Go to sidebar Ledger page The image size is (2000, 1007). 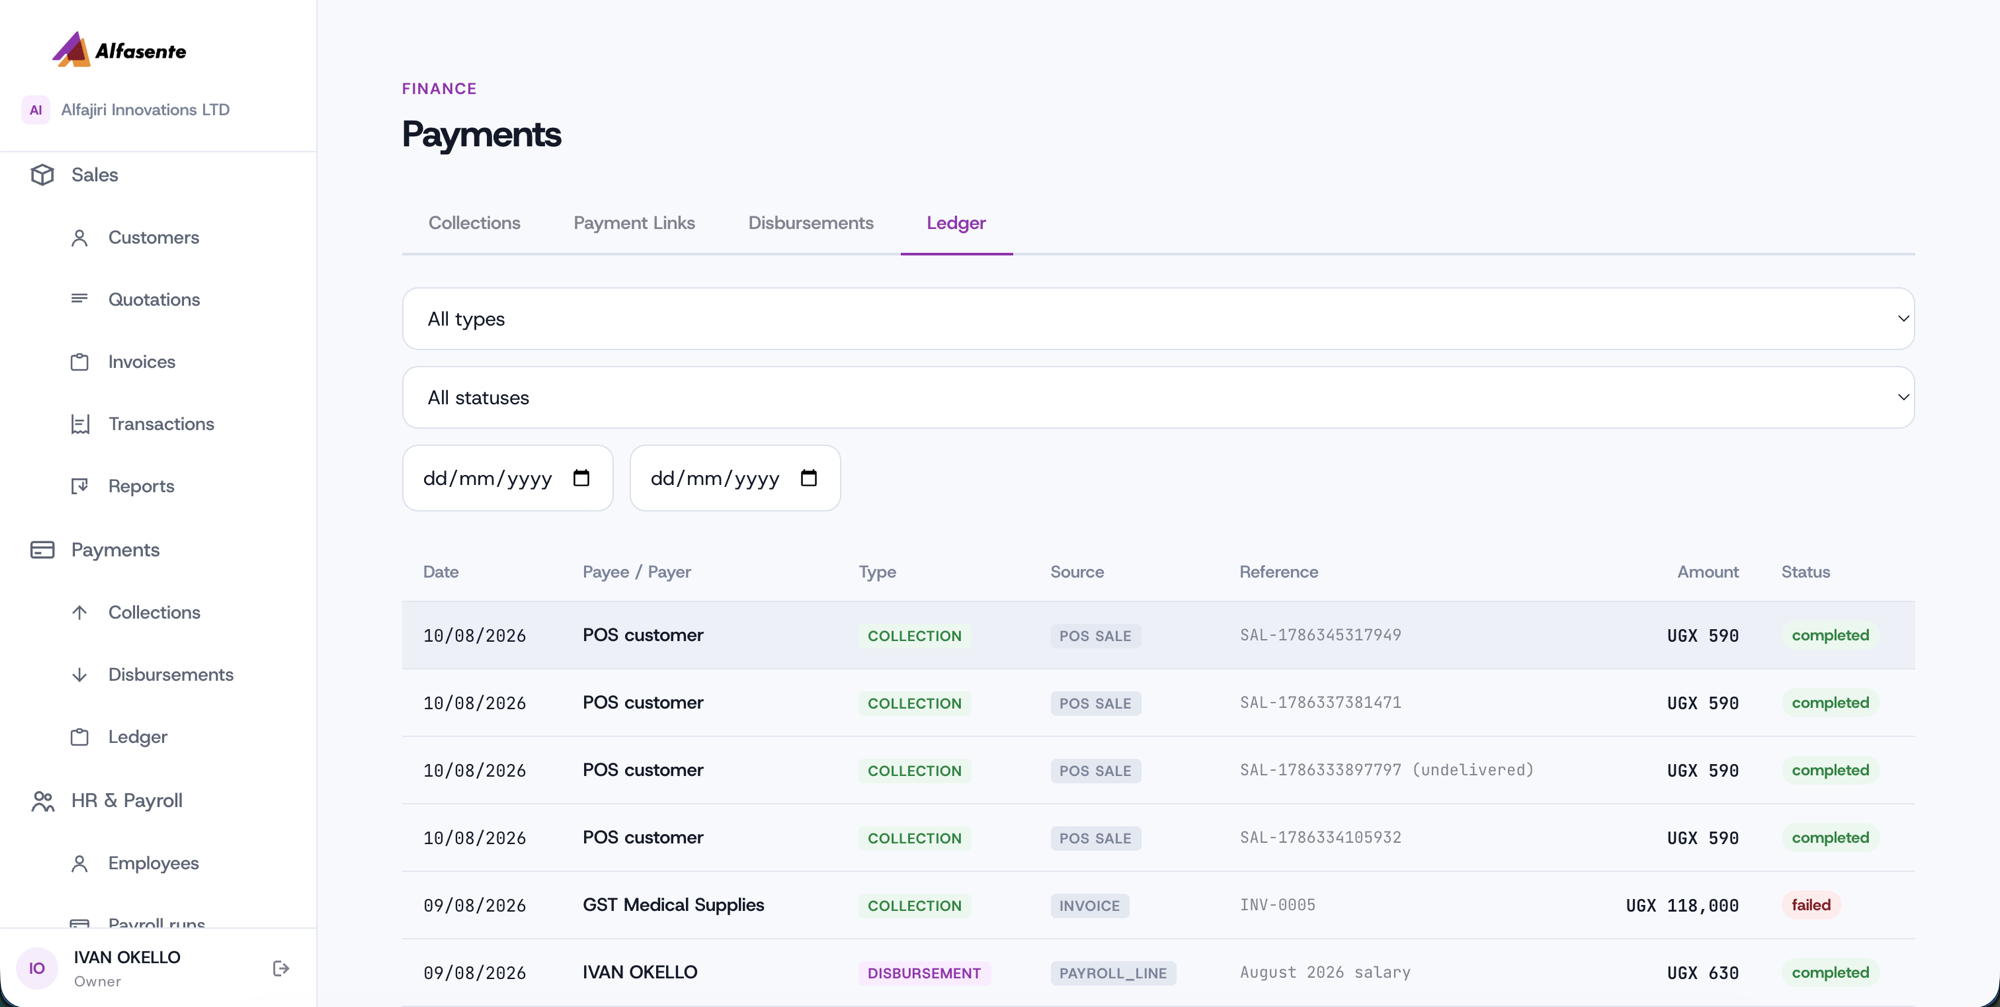138,737
